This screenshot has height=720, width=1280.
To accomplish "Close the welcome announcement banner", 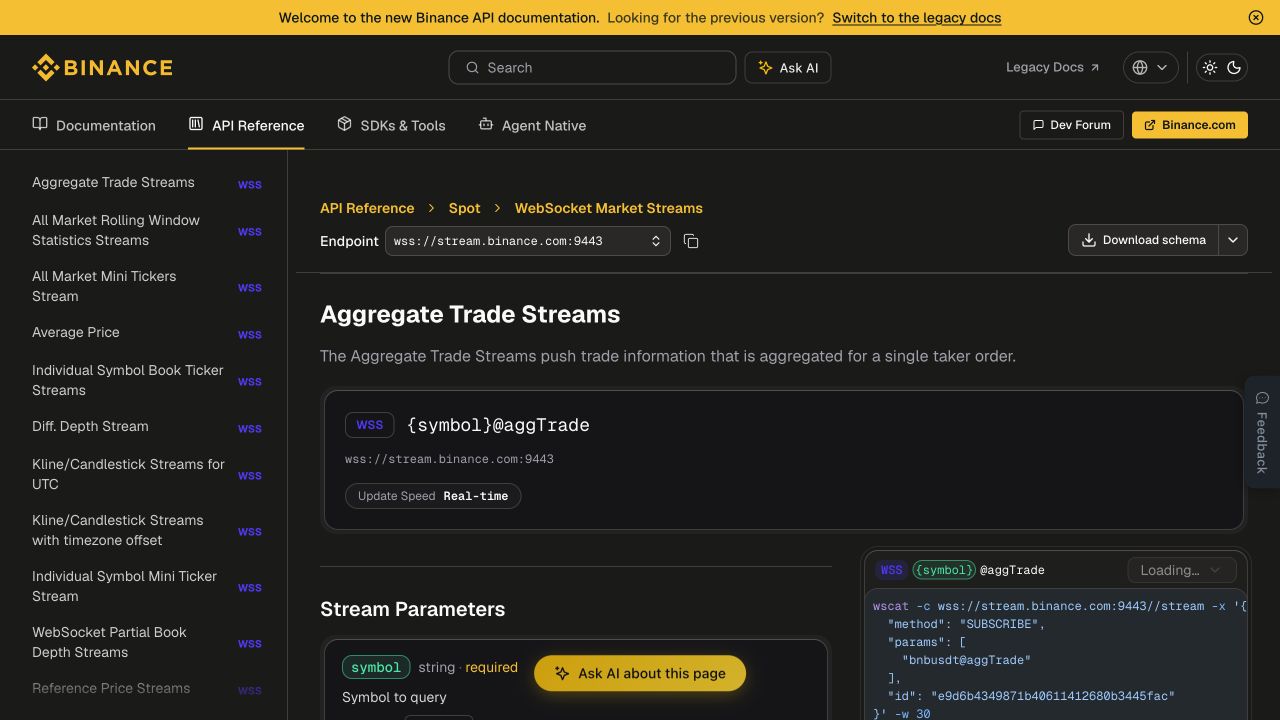I will tap(1256, 17).
